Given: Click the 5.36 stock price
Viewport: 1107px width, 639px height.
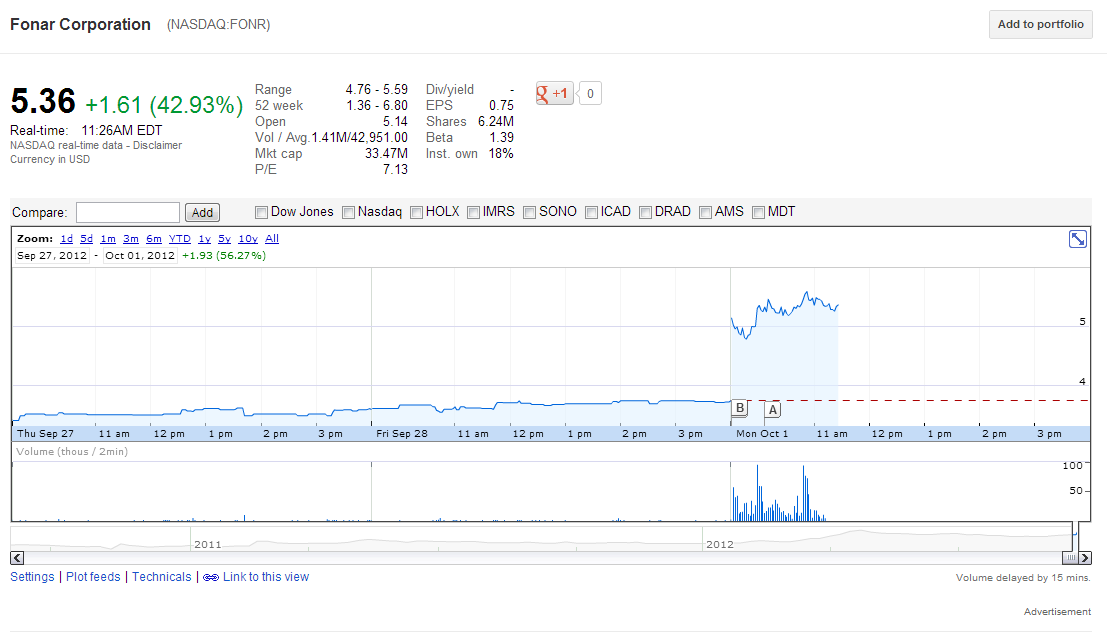Looking at the screenshot, I should pos(43,101).
